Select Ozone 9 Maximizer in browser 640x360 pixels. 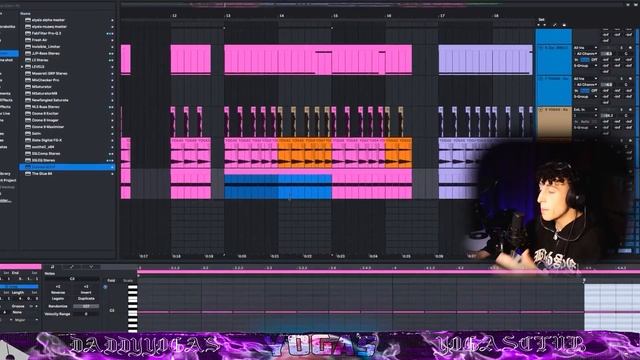(x=67, y=127)
